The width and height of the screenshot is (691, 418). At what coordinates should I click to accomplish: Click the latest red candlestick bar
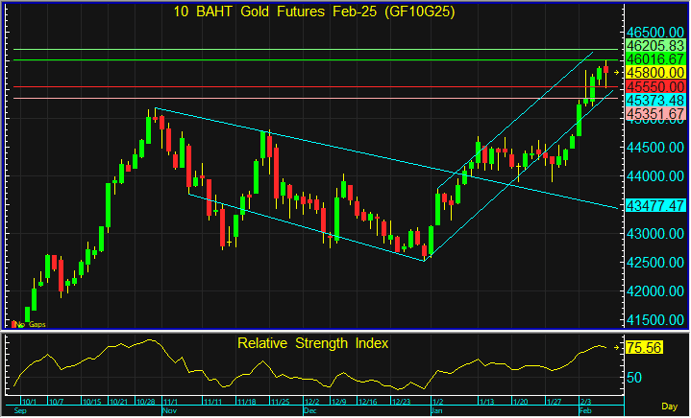(605, 69)
